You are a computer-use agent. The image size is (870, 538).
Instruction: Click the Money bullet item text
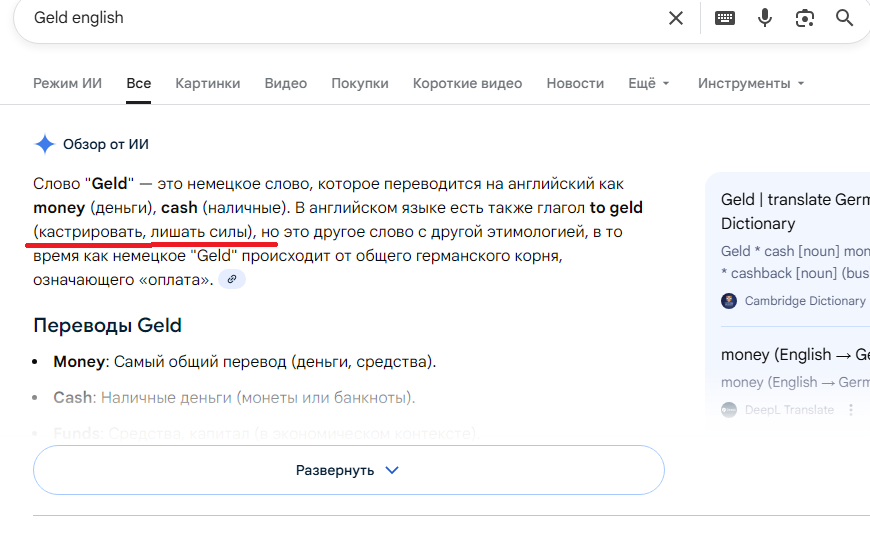pos(245,362)
